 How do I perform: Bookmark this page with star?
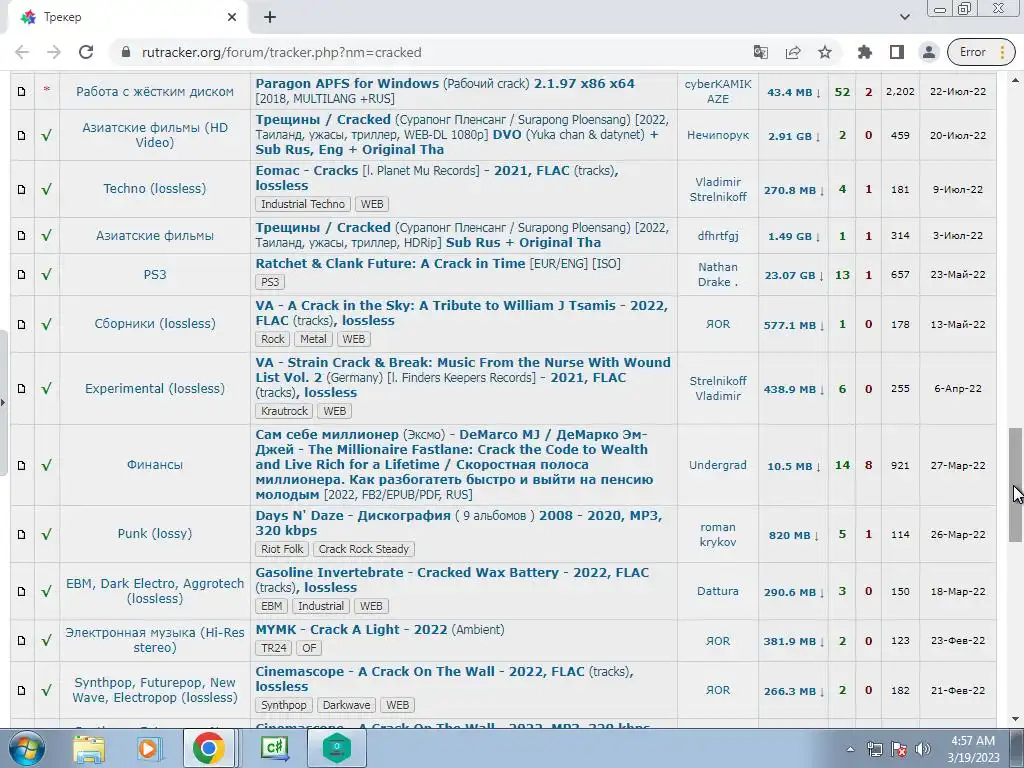tap(825, 52)
